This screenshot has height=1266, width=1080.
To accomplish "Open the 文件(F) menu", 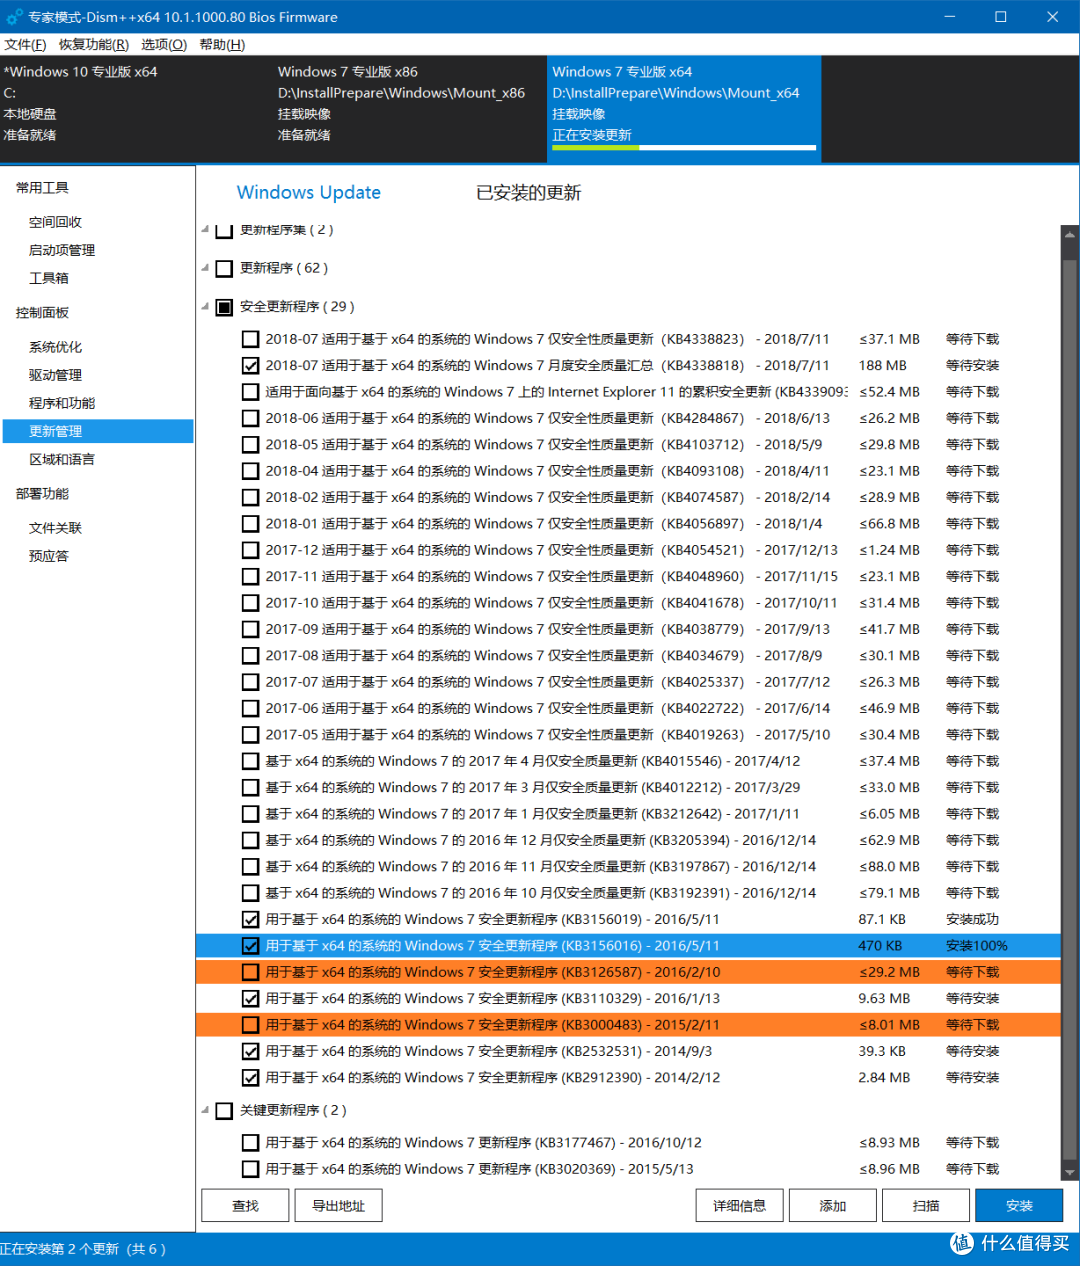I will [25, 45].
